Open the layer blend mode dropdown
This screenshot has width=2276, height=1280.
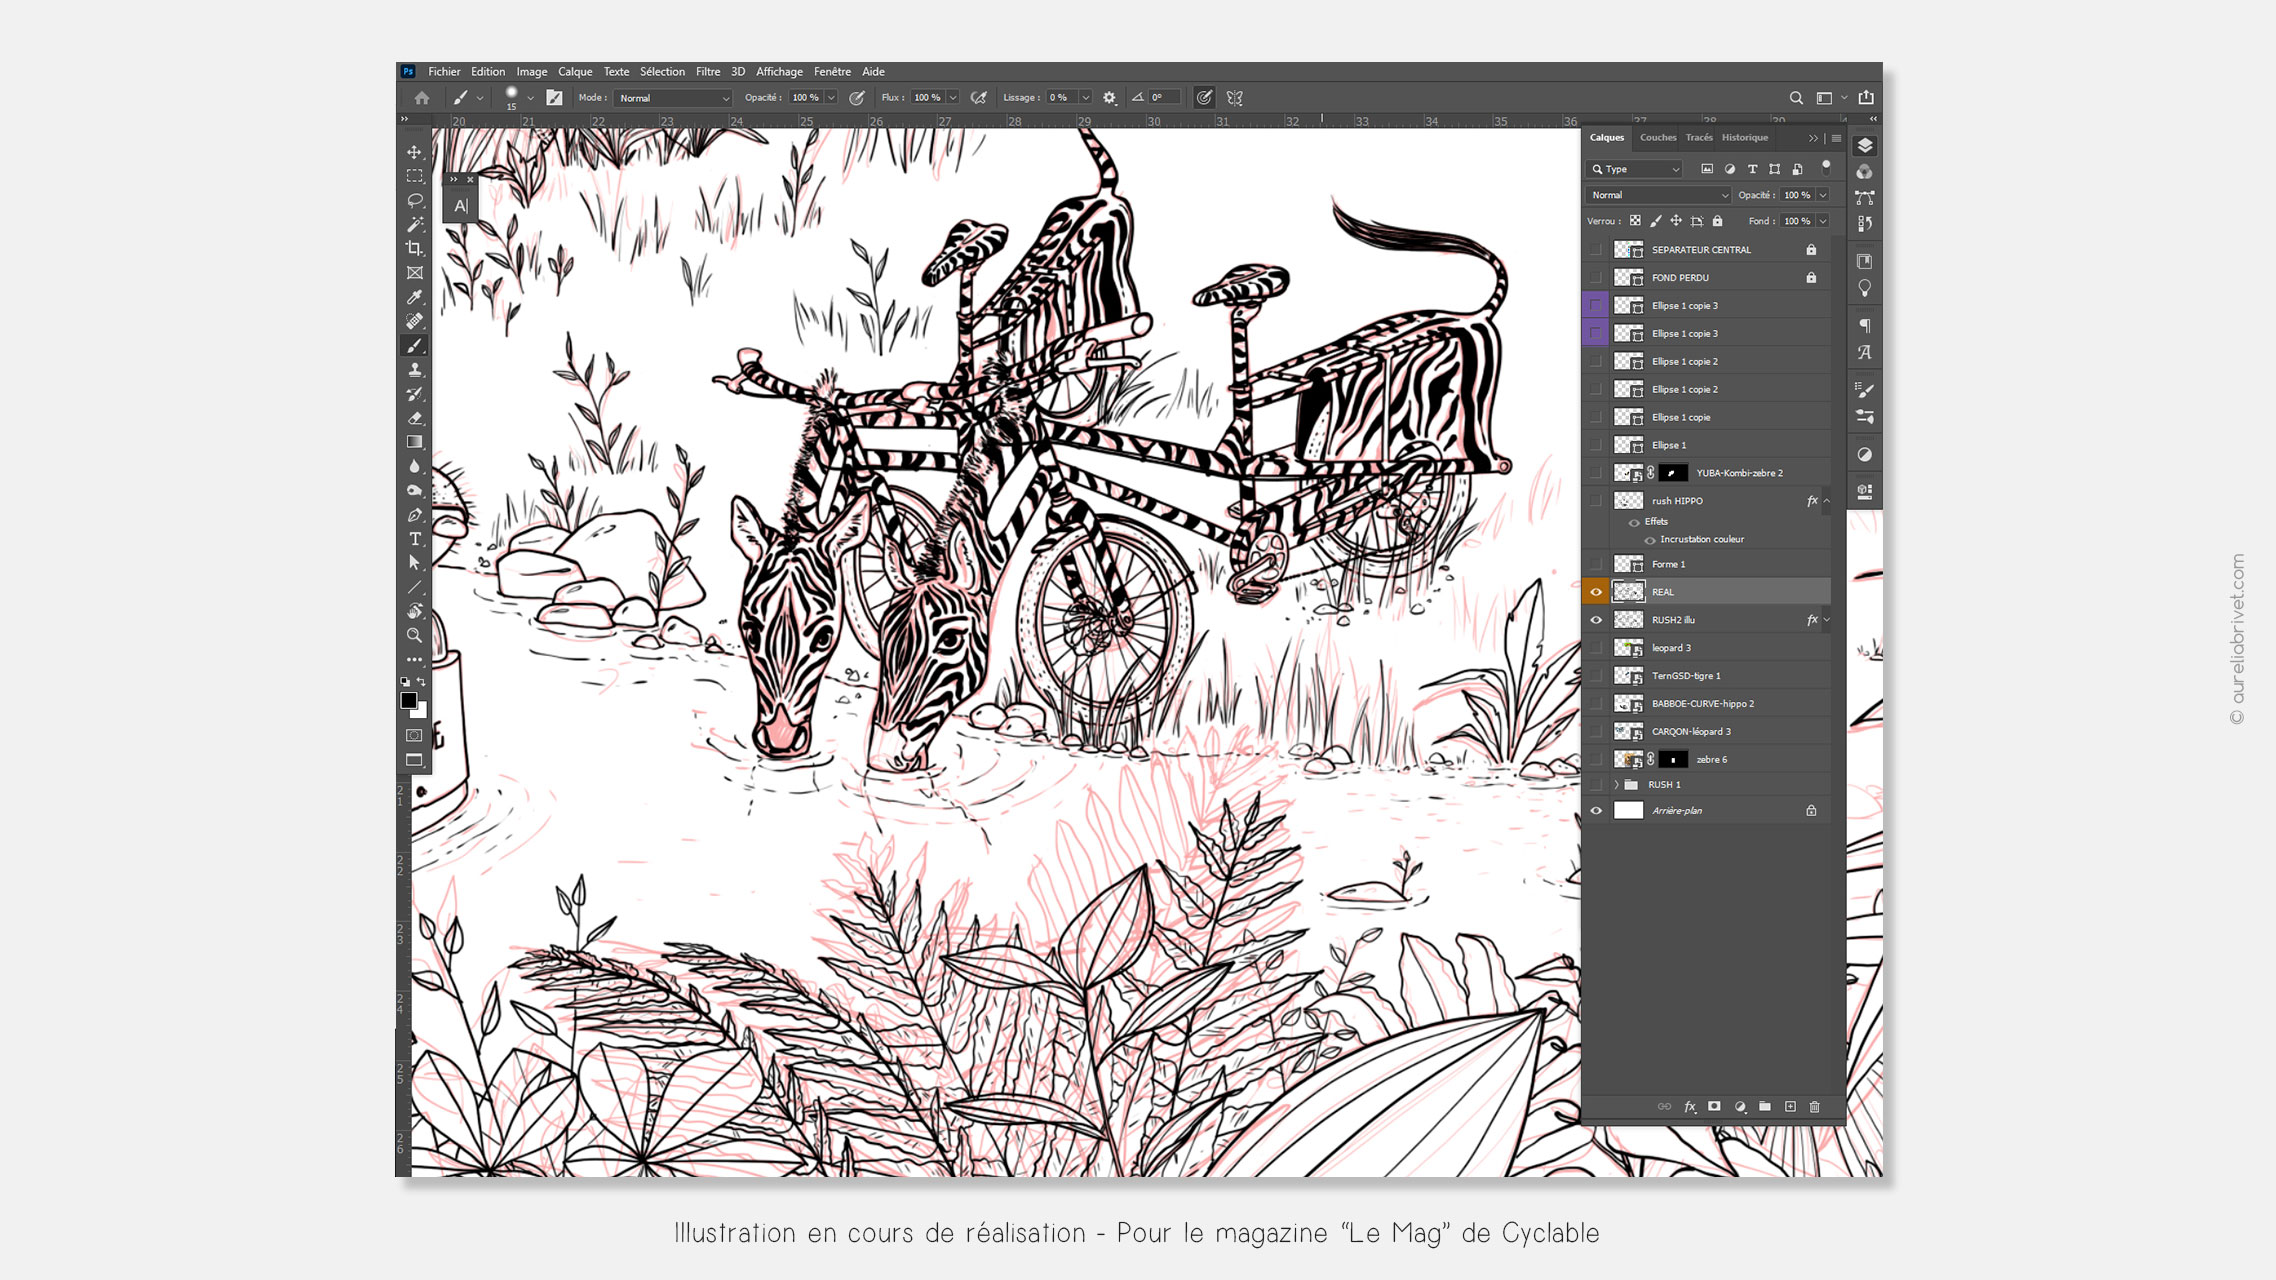tap(1657, 195)
